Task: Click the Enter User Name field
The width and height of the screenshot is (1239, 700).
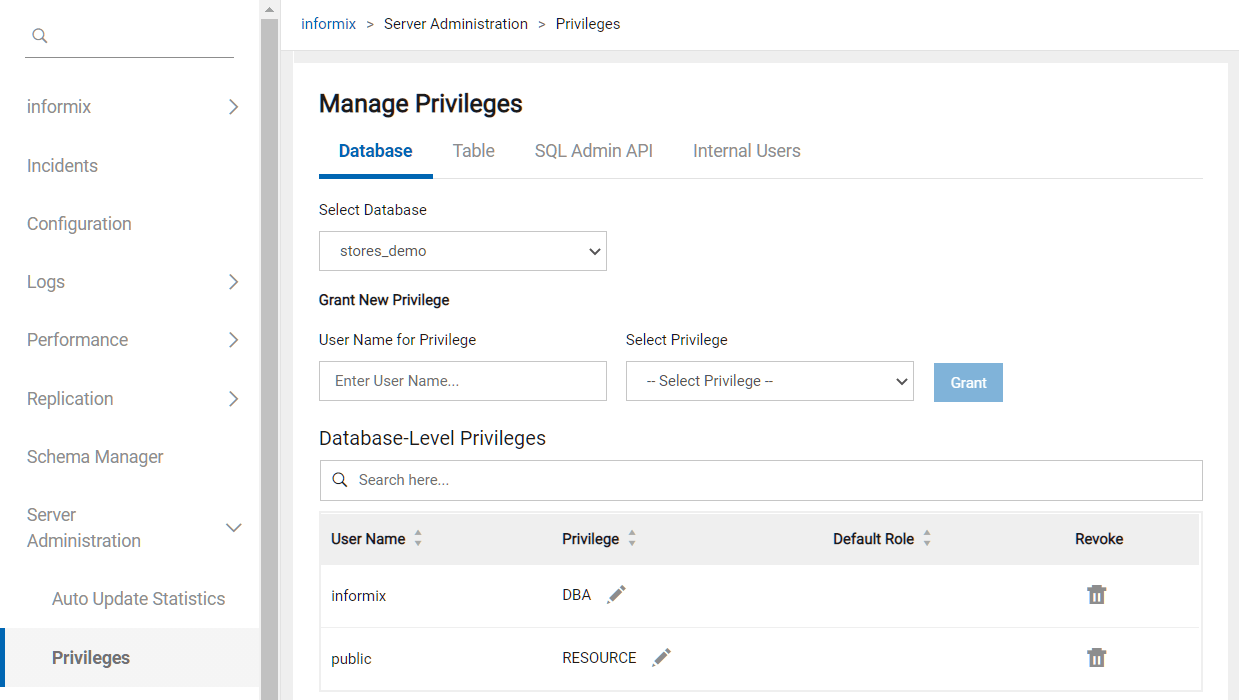Action: tap(462, 381)
